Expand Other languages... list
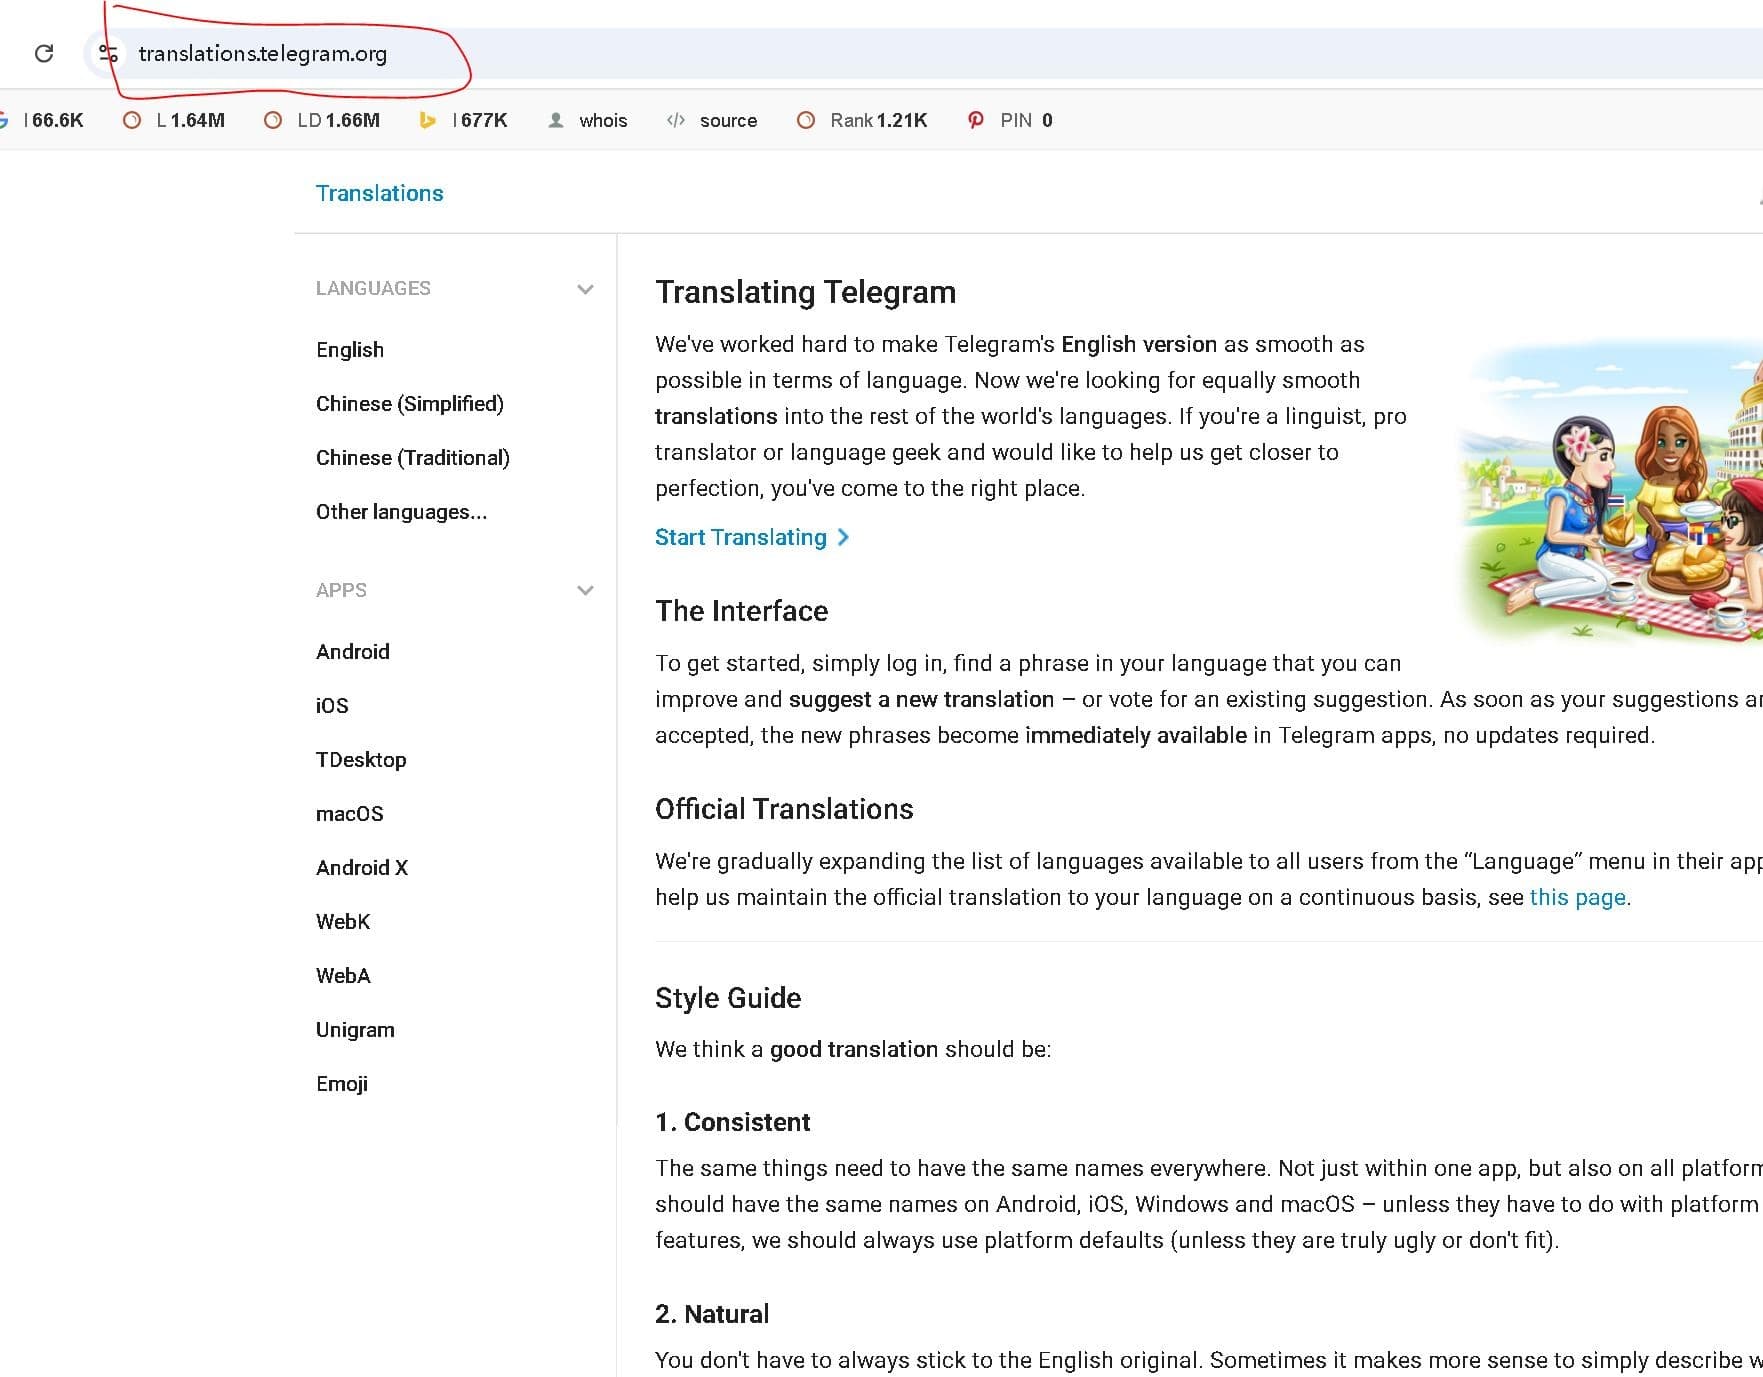 pyautogui.click(x=402, y=512)
